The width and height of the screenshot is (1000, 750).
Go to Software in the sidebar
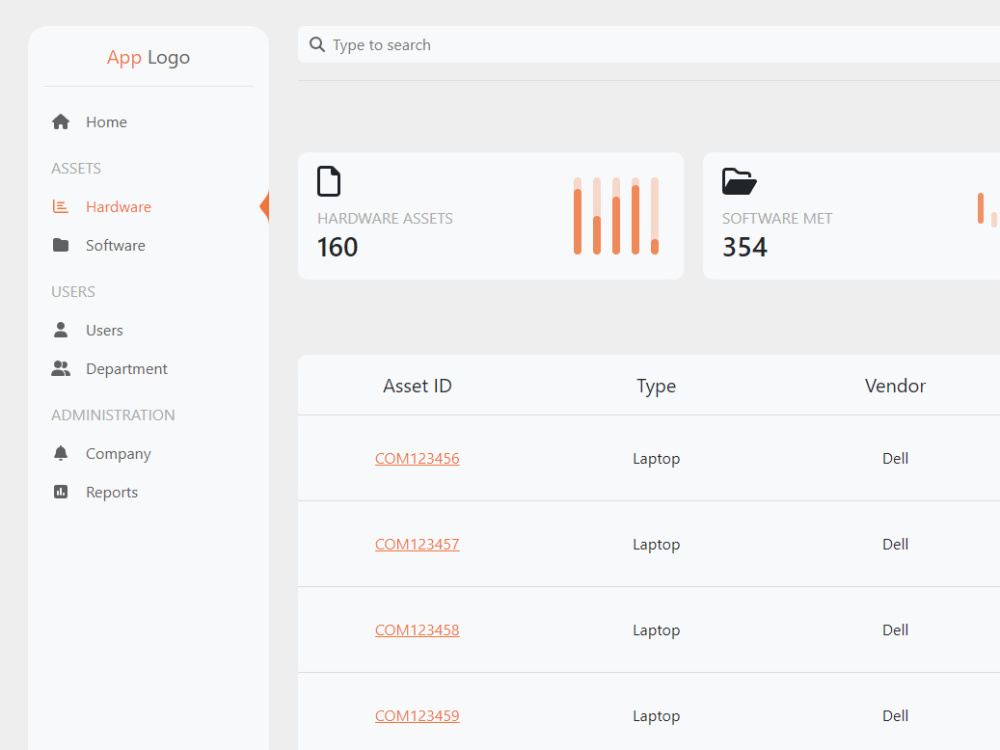(x=115, y=246)
